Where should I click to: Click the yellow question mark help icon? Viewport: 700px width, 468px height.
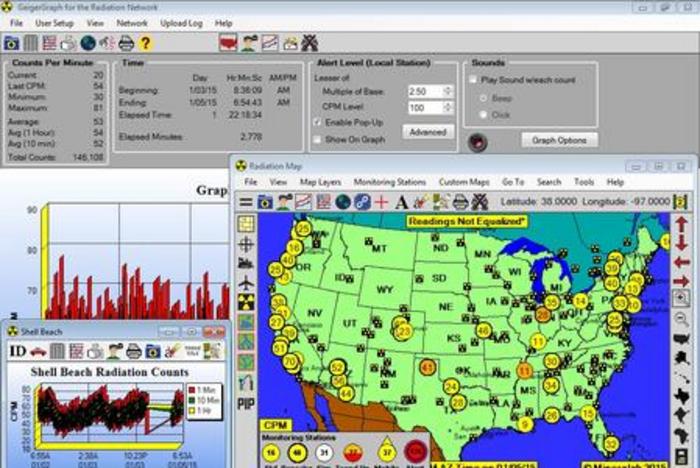145,43
